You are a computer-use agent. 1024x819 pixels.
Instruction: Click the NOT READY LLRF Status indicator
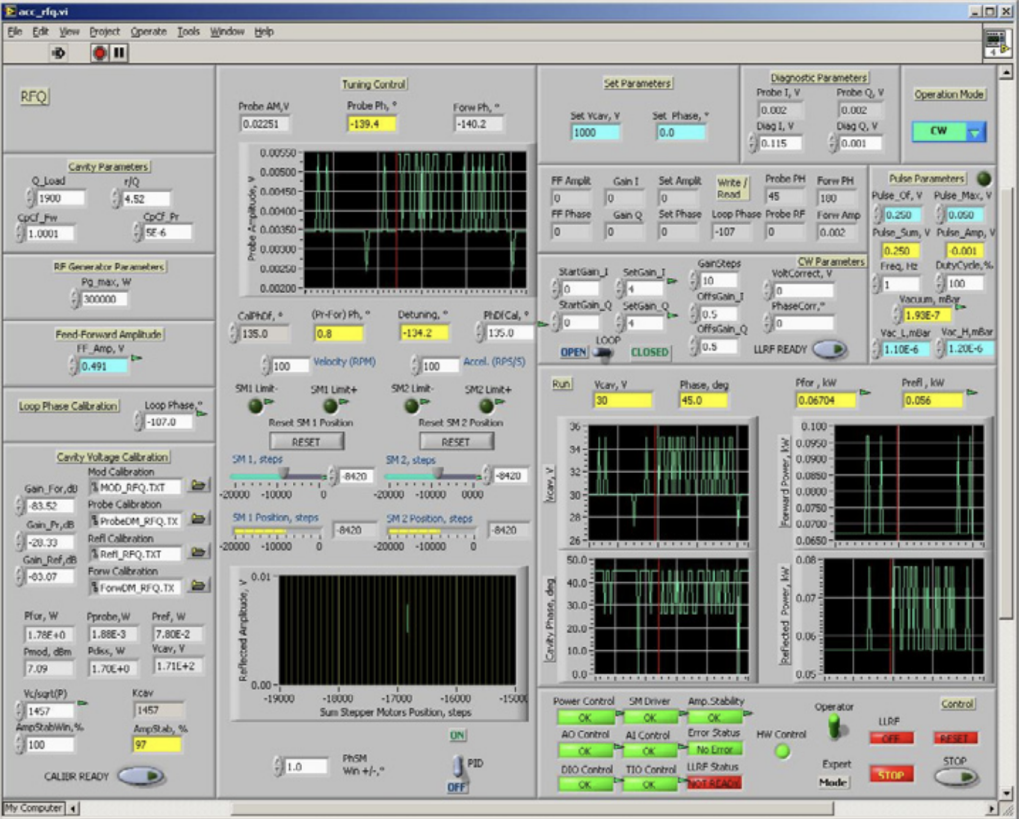click(714, 783)
